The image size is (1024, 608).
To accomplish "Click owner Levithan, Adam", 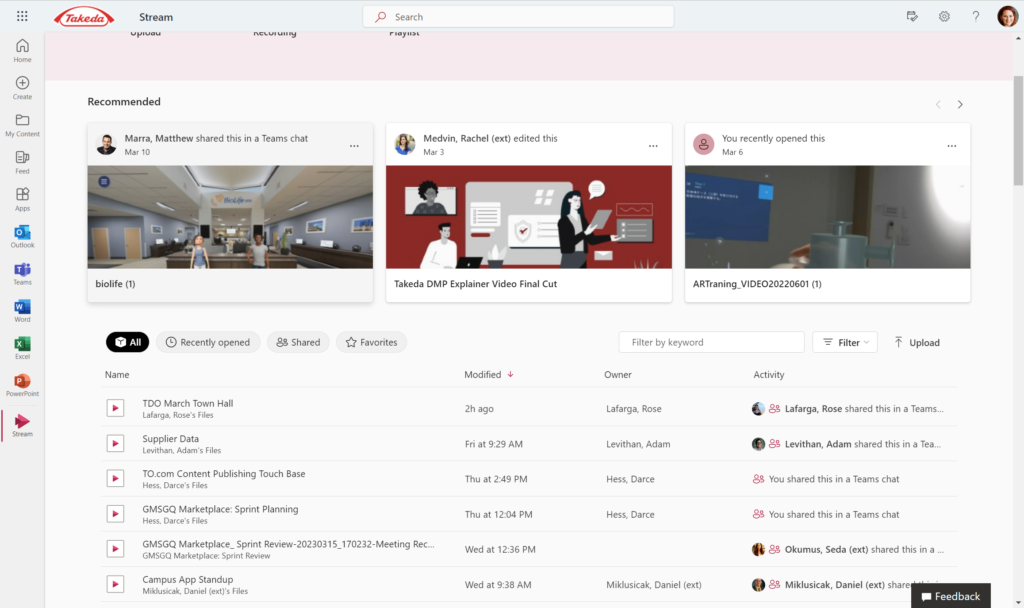I will [638, 443].
